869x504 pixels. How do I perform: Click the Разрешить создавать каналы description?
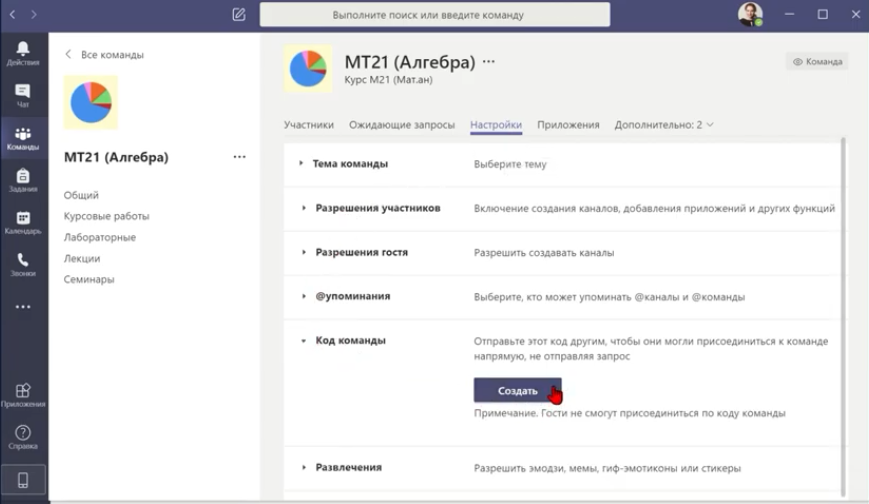point(544,253)
